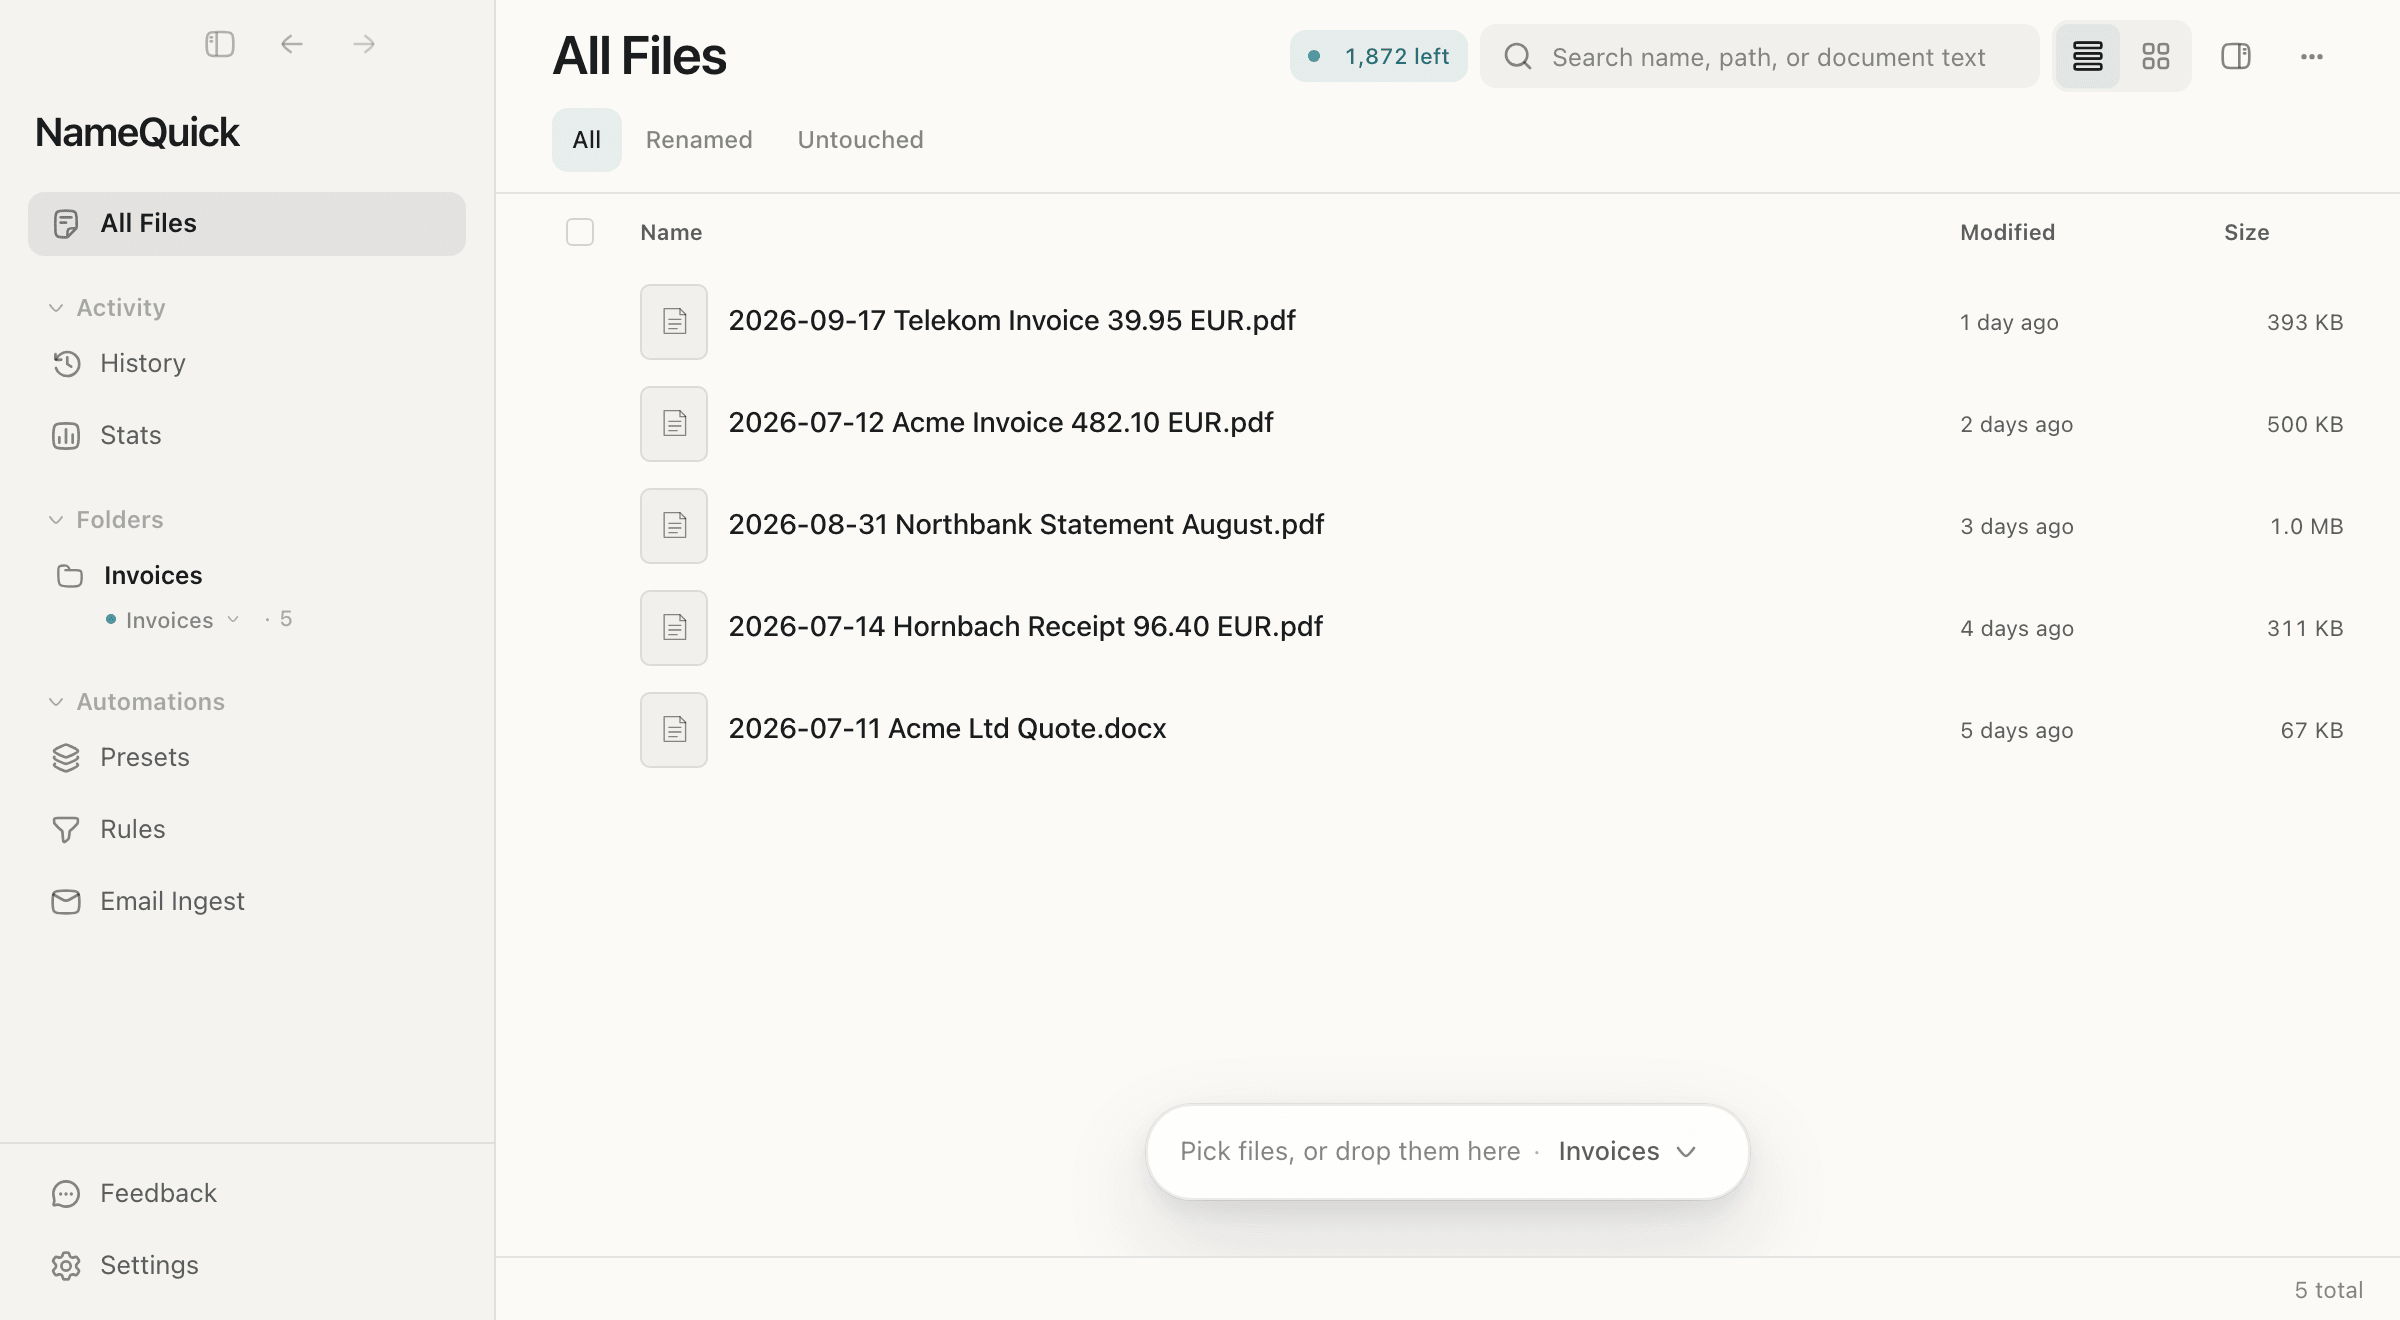Sort by the Name column header
This screenshot has width=2400, height=1320.
coord(671,232)
